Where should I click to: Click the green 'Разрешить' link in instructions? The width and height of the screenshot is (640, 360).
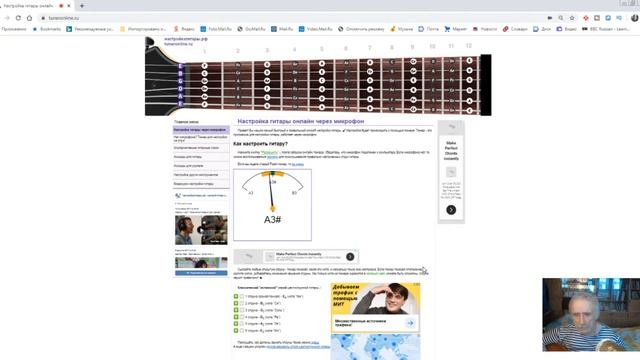(270, 152)
